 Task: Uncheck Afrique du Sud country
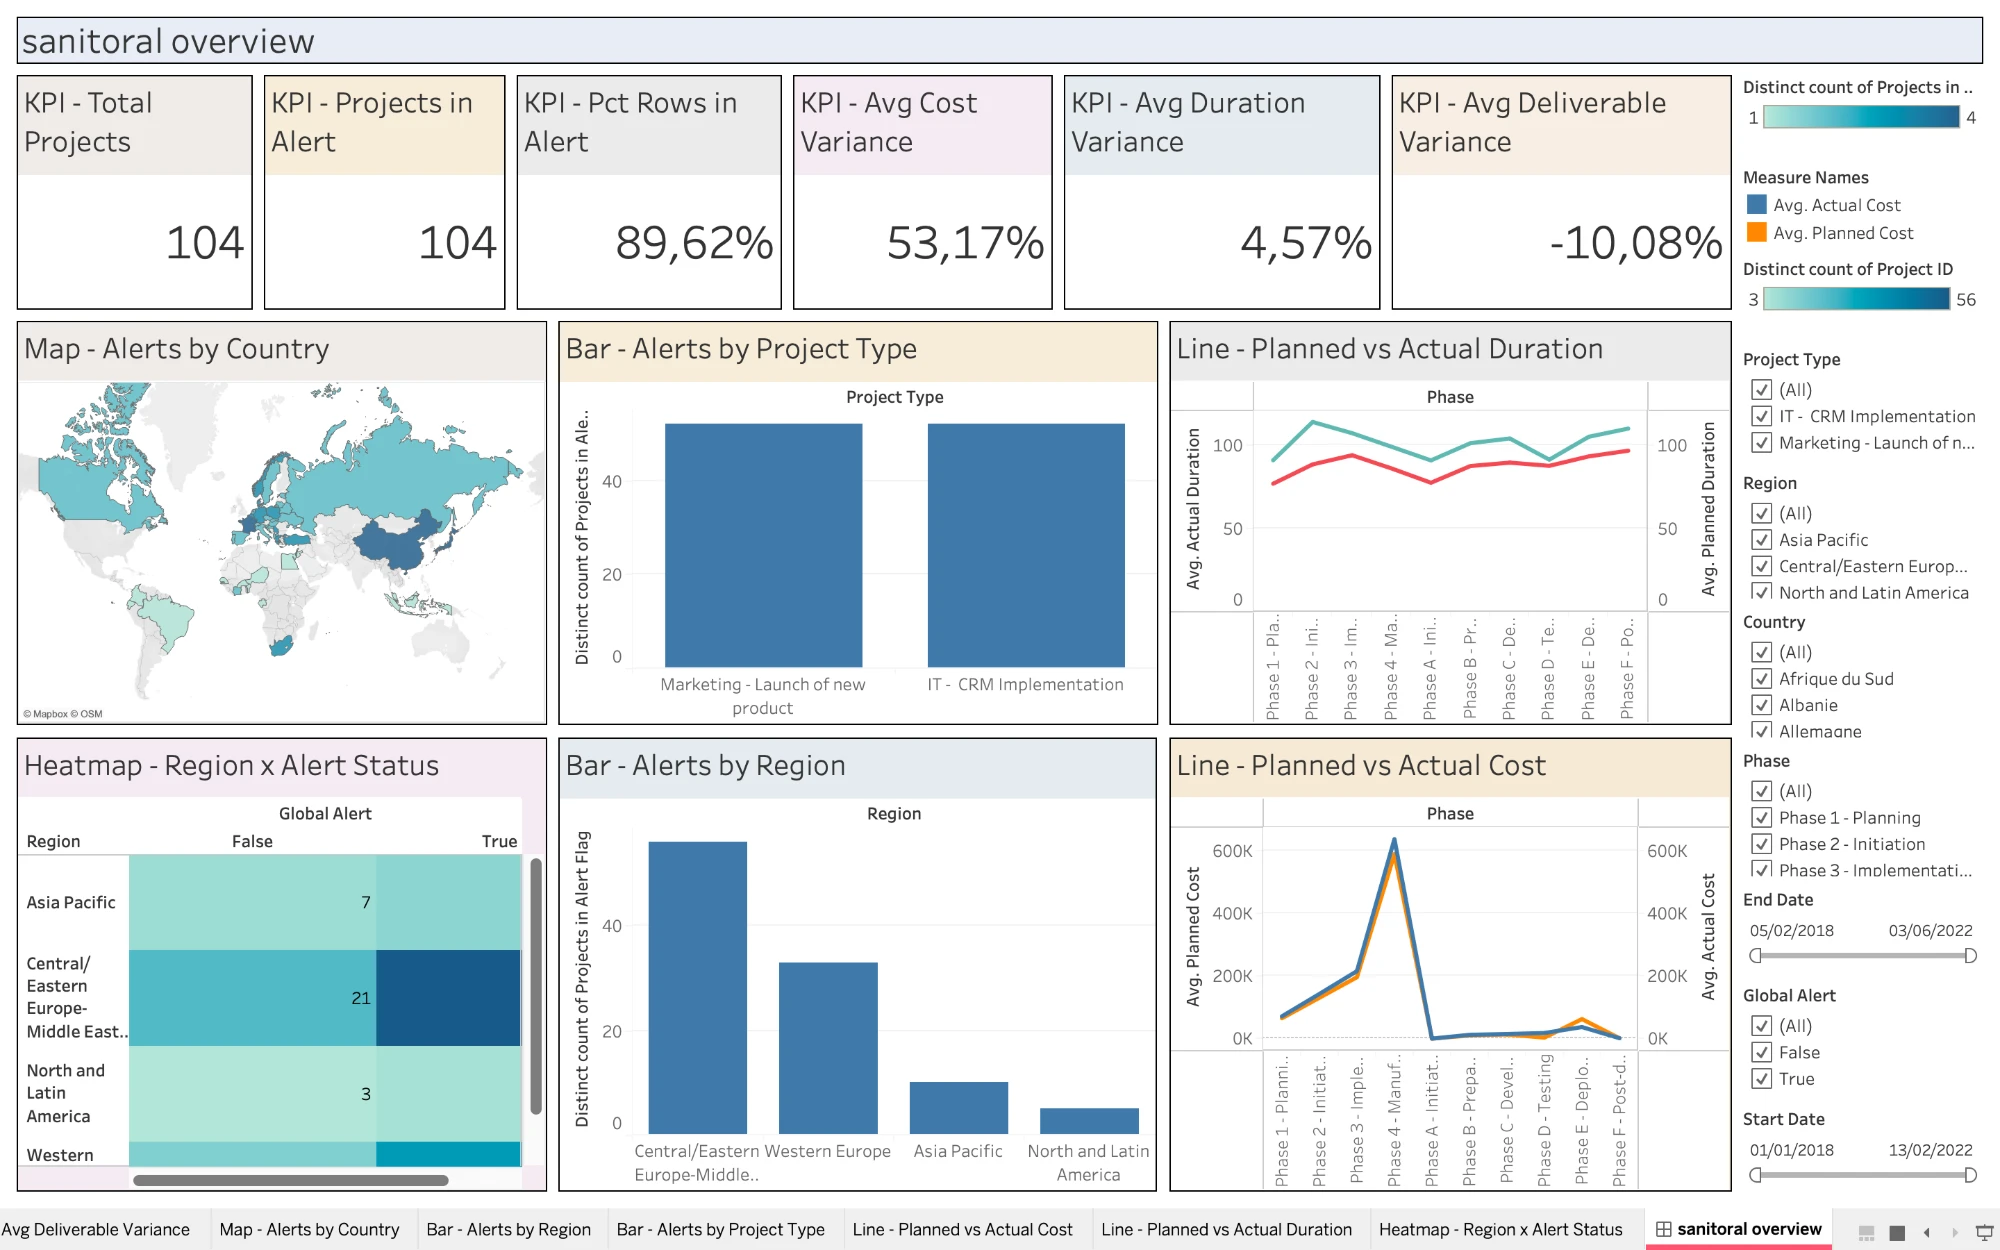tap(1762, 679)
